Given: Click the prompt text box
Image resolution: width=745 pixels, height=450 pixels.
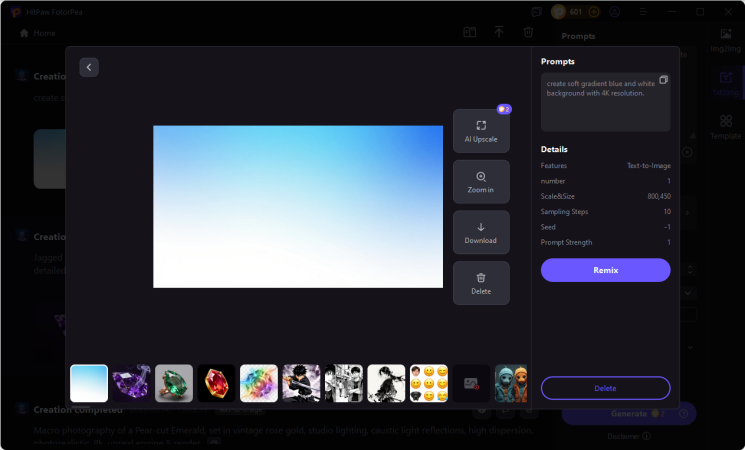Looking at the screenshot, I should tap(600, 108).
